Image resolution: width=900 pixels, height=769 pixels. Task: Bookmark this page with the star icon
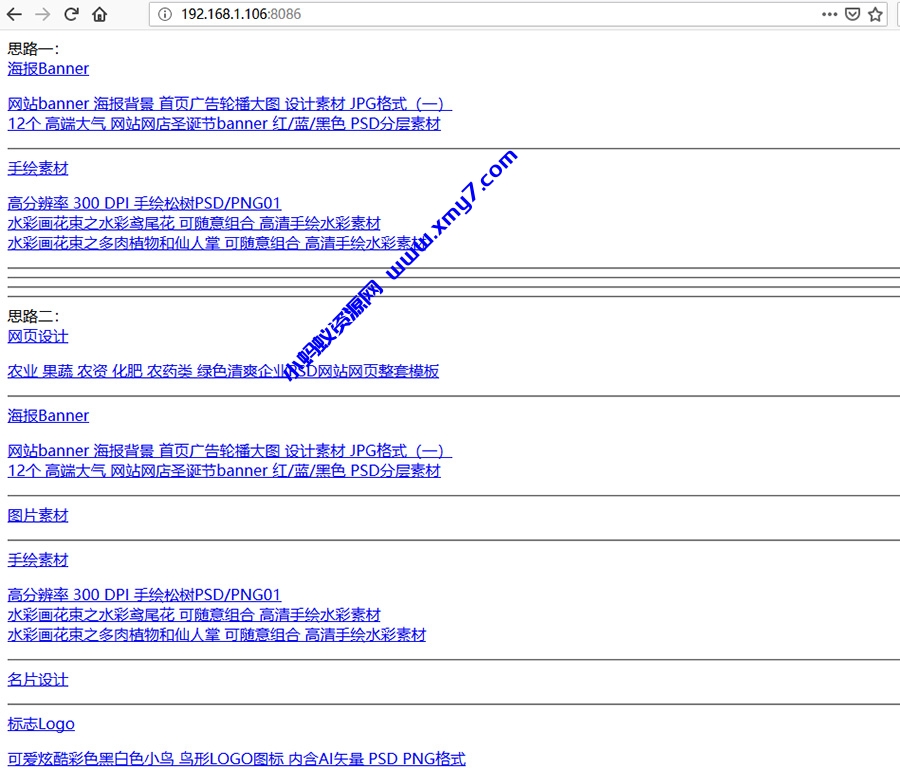coord(876,14)
